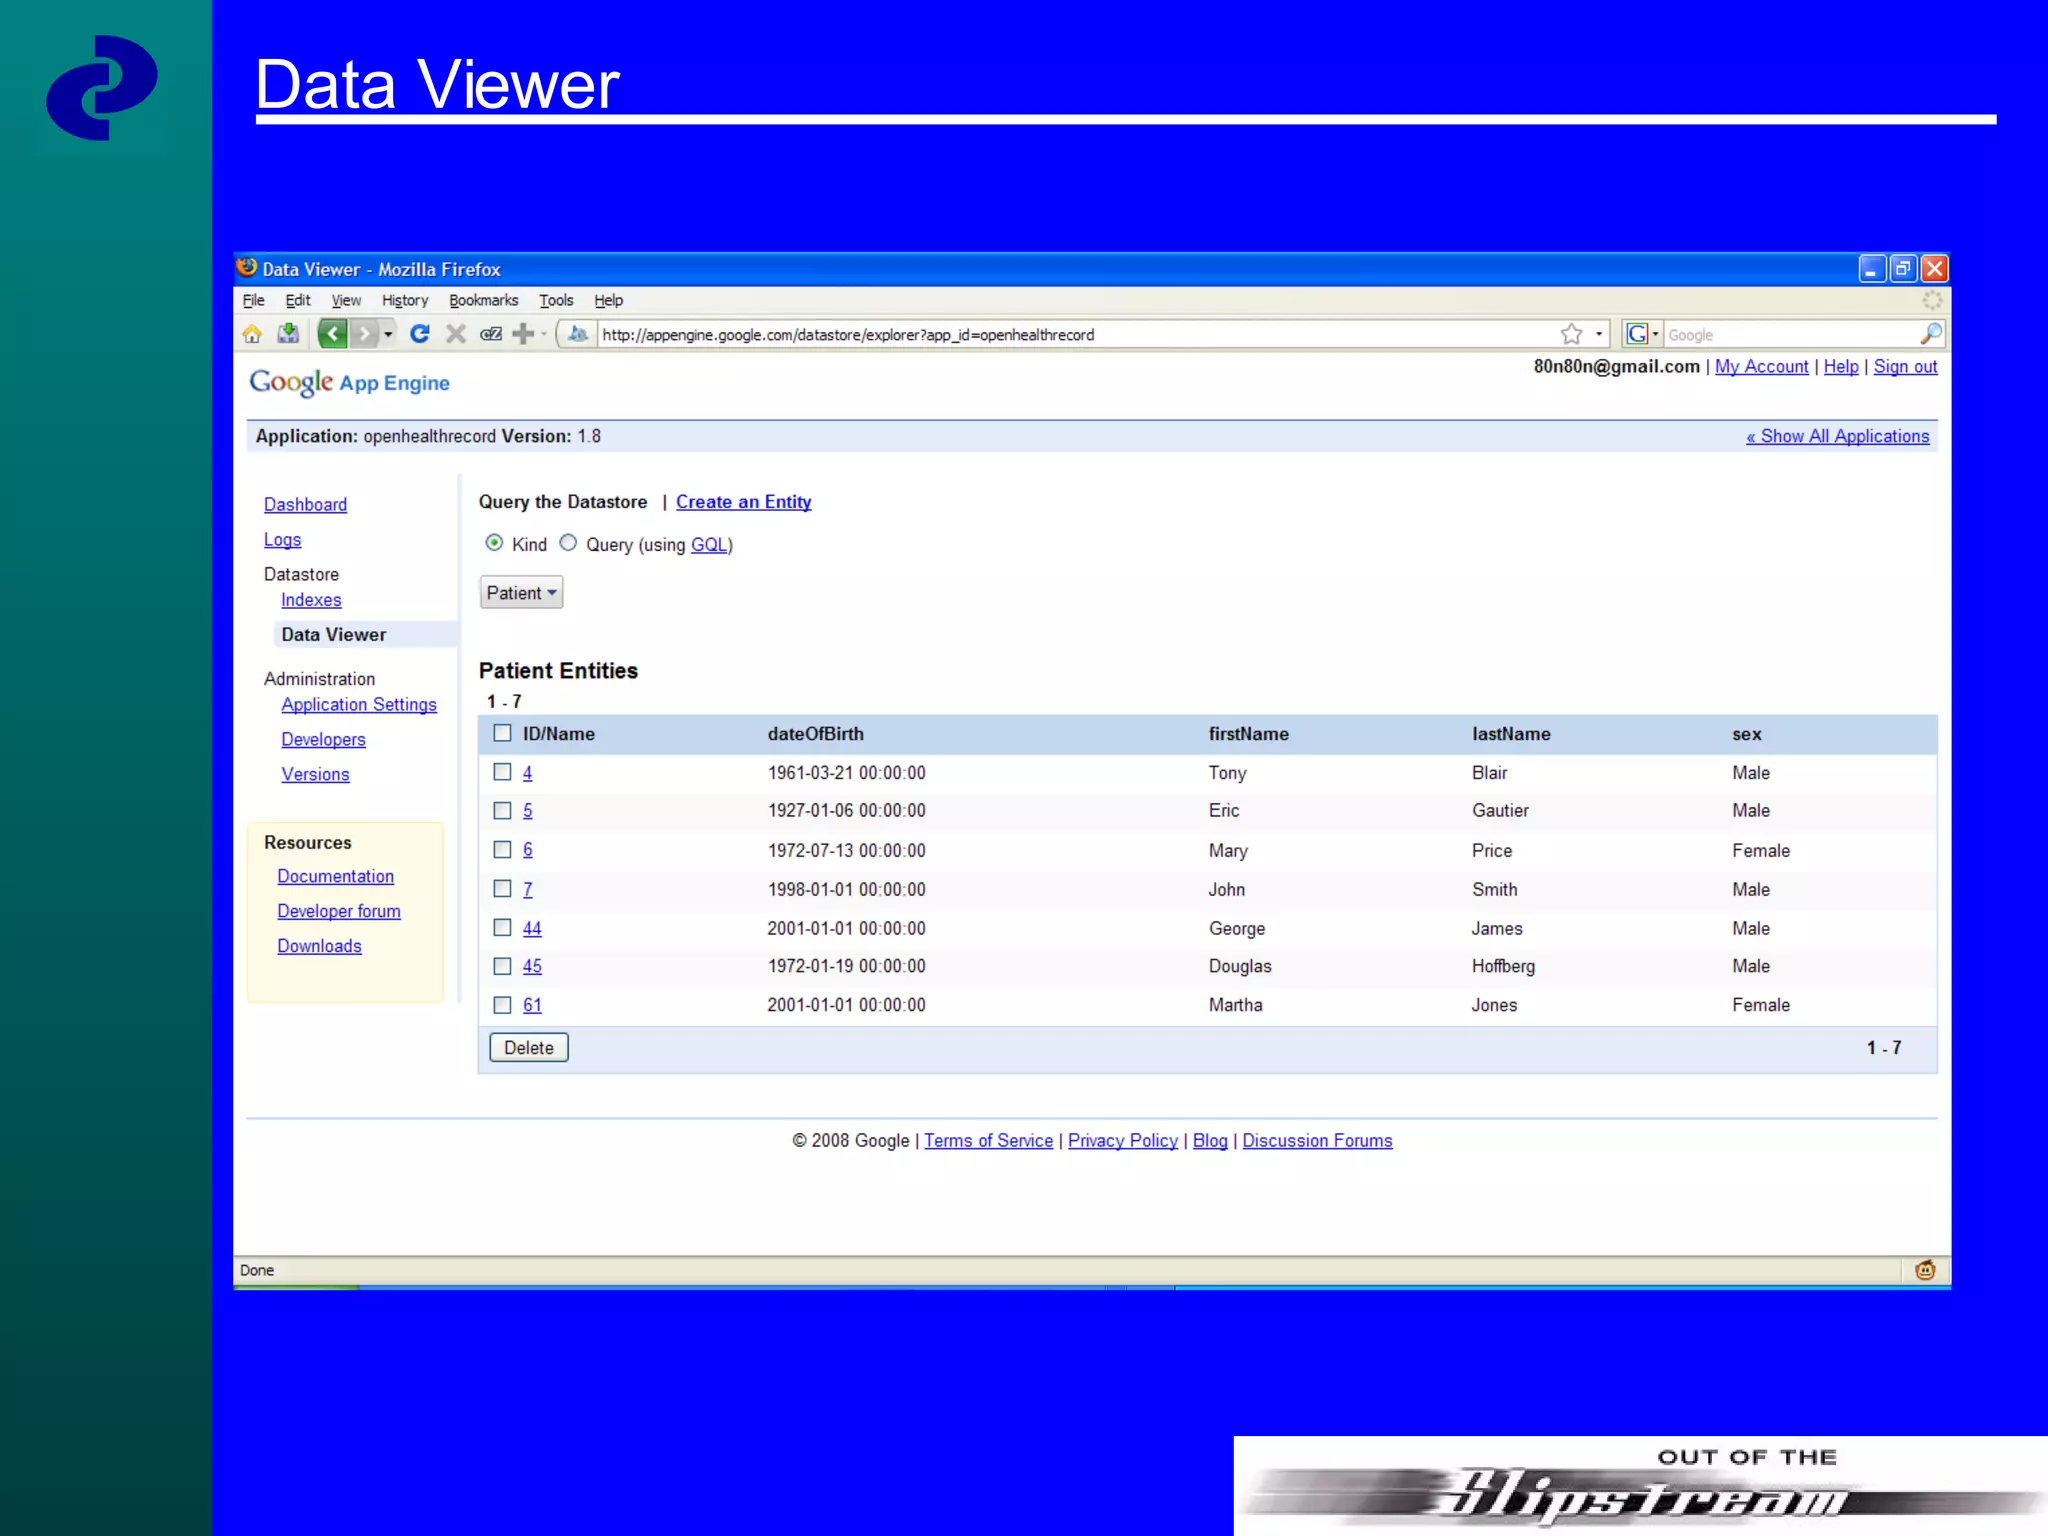
Task: Open the Indexes link
Action: pyautogui.click(x=311, y=600)
